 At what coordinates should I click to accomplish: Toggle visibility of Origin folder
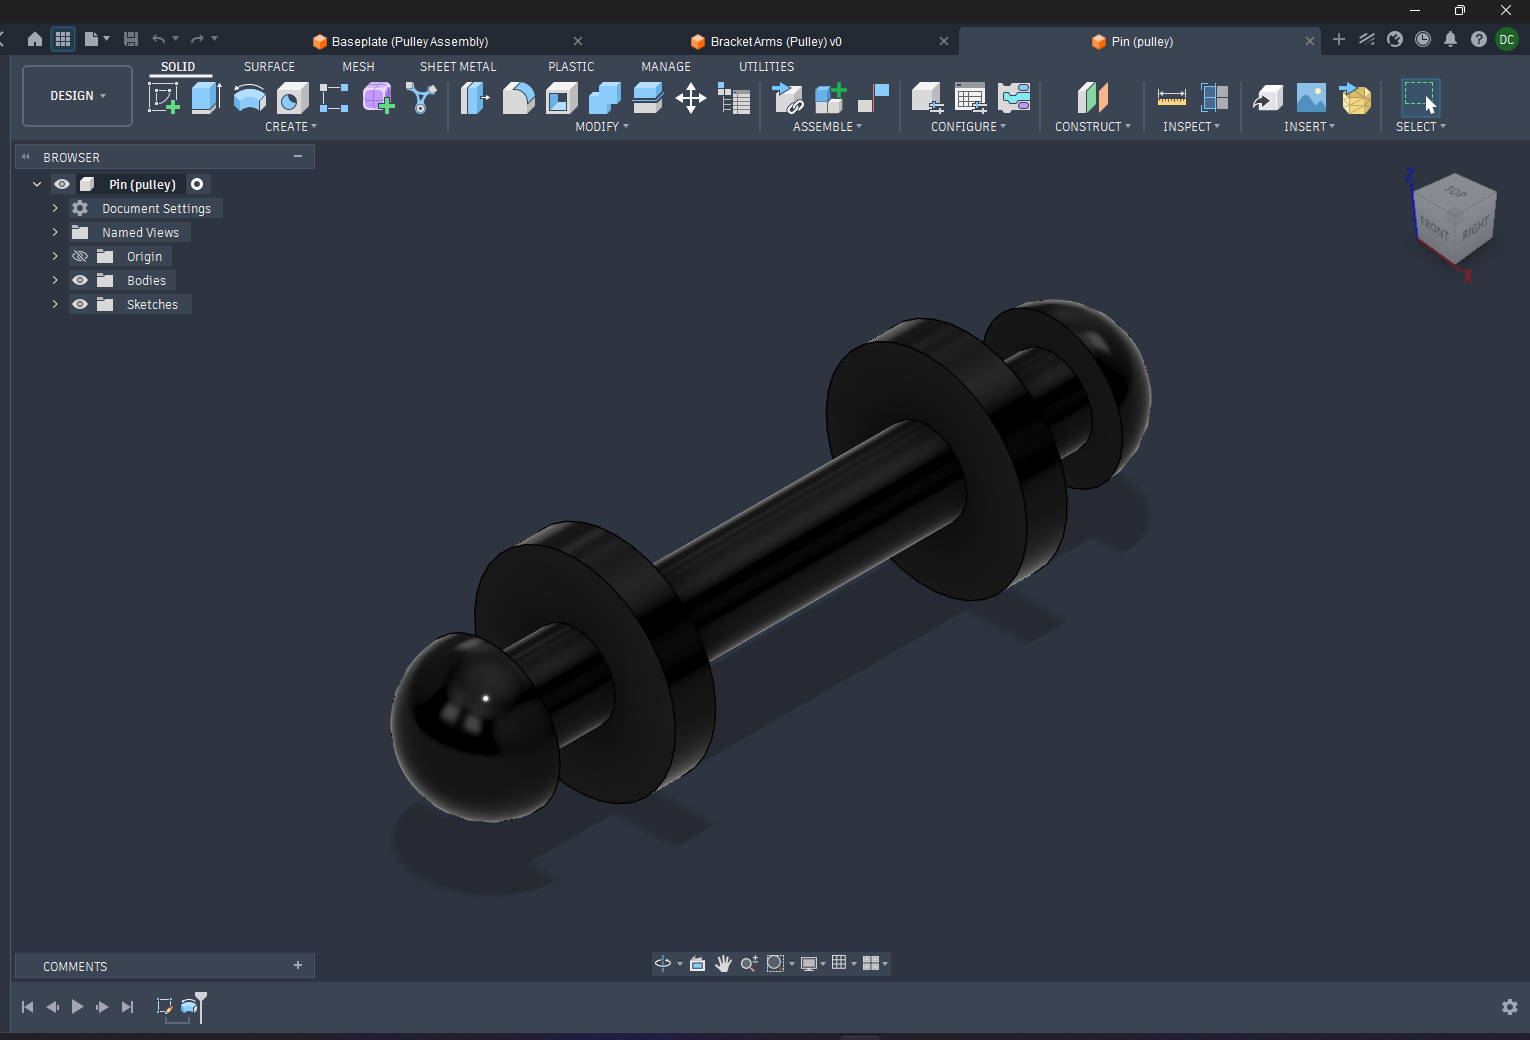point(80,257)
